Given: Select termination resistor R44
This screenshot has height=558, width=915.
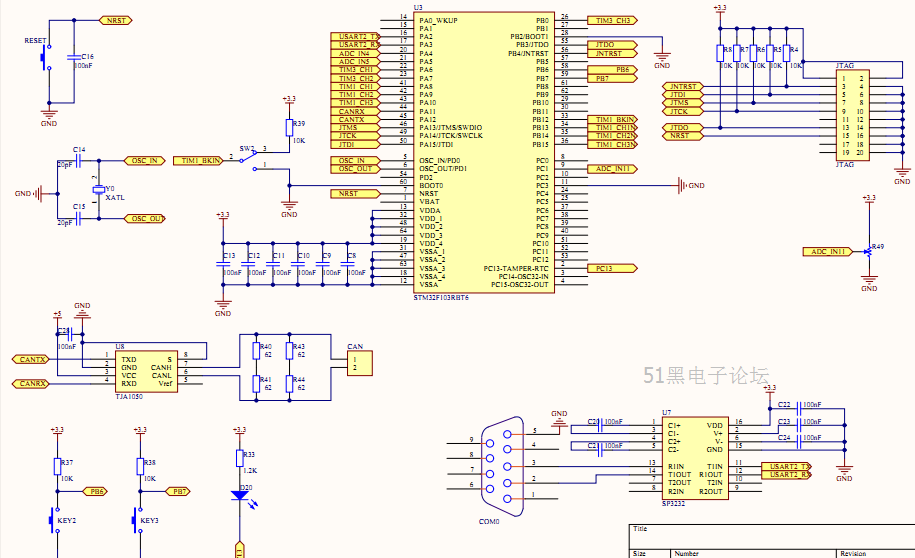Looking at the screenshot, I should click(x=289, y=383).
